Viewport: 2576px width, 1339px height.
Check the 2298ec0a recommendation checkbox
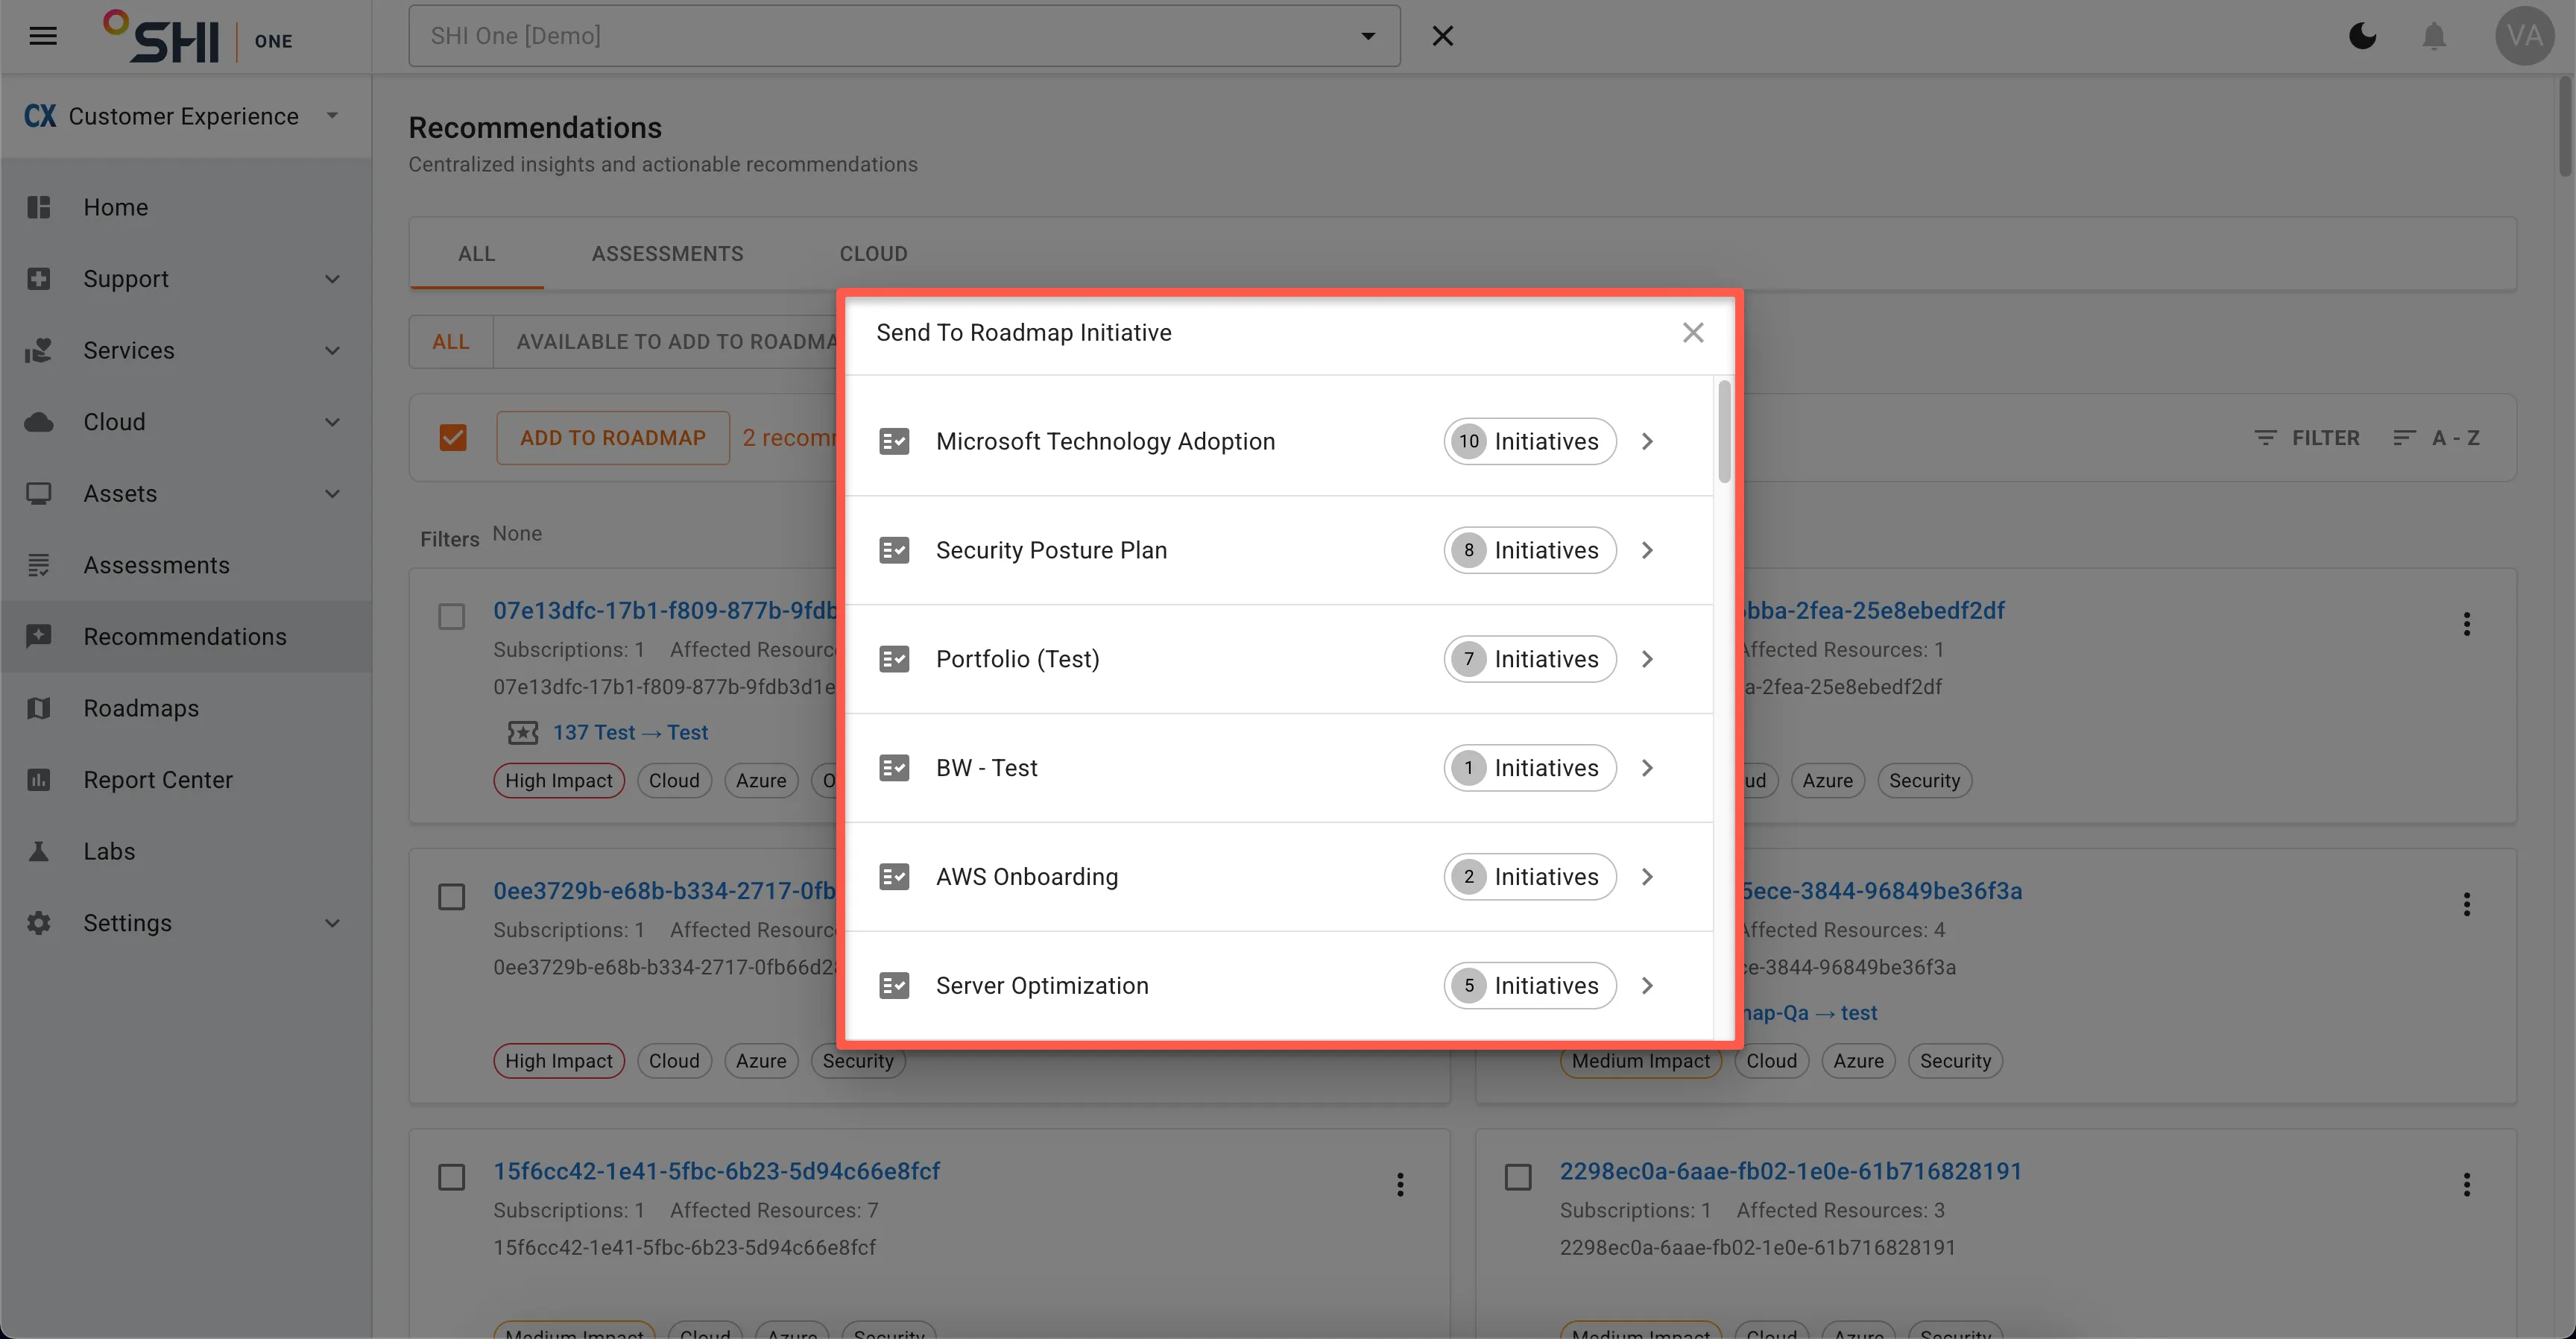tap(1518, 1177)
